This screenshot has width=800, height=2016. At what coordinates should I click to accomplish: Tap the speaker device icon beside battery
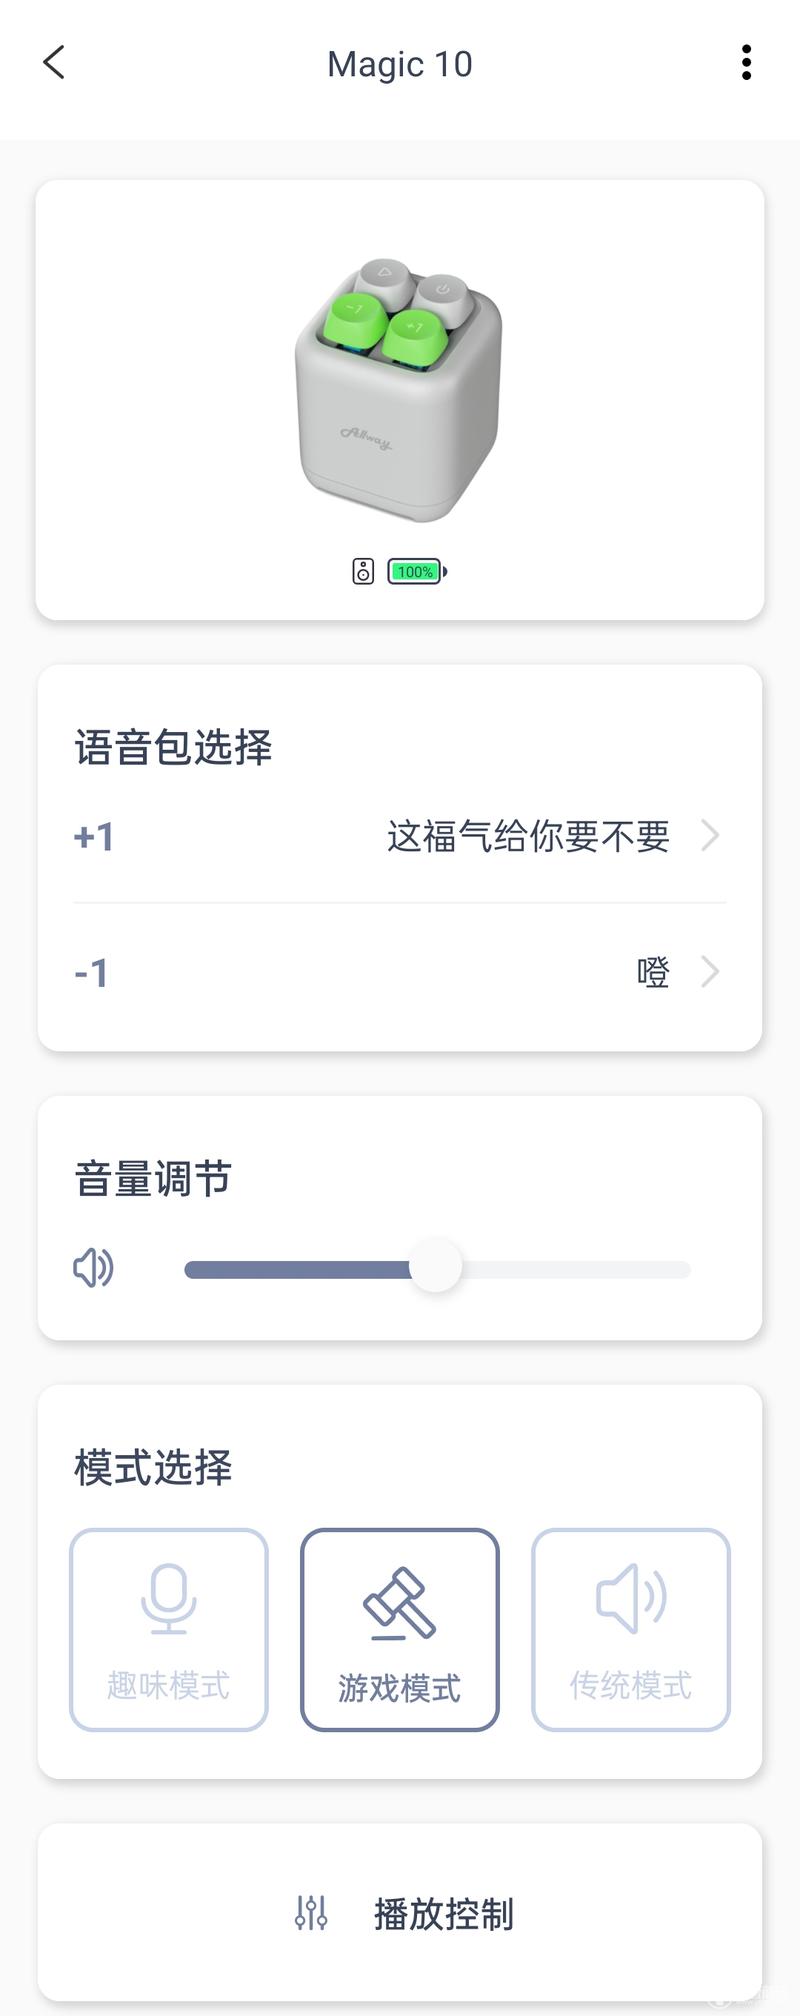pyautogui.click(x=363, y=572)
